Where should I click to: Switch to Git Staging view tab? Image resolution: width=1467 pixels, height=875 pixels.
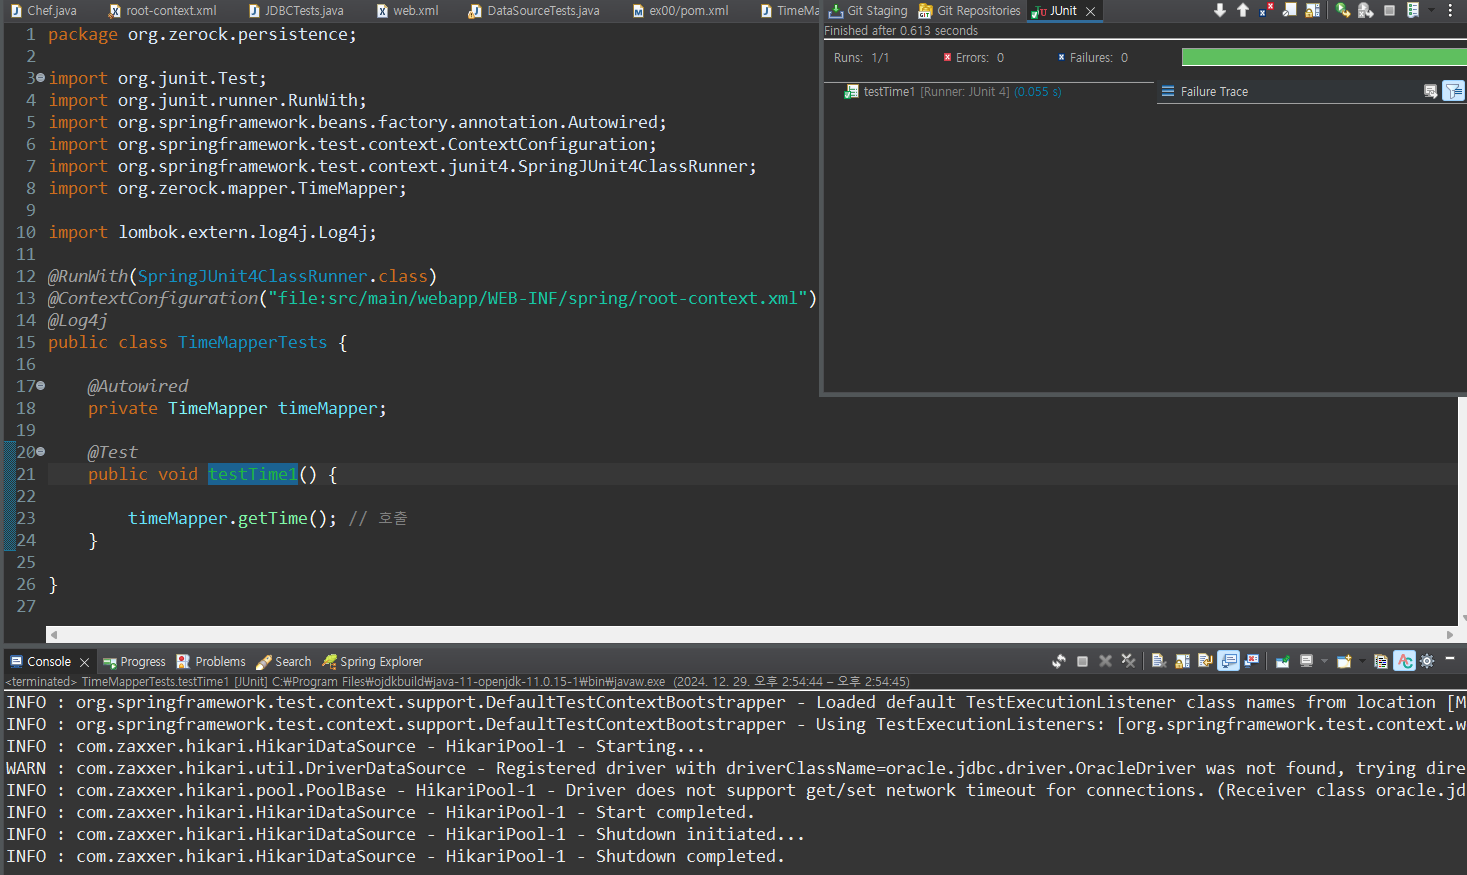868,11
